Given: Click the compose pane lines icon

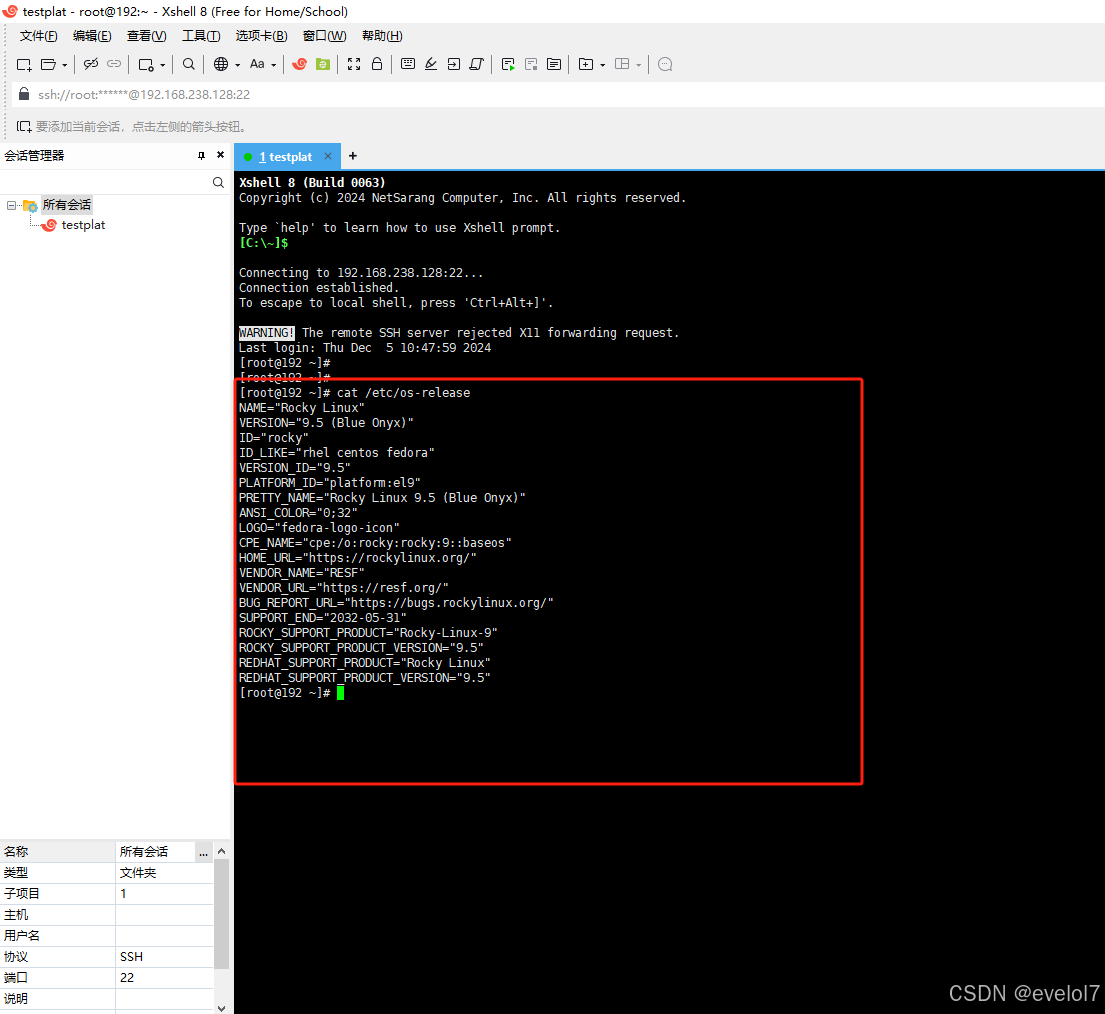Looking at the screenshot, I should tap(554, 64).
